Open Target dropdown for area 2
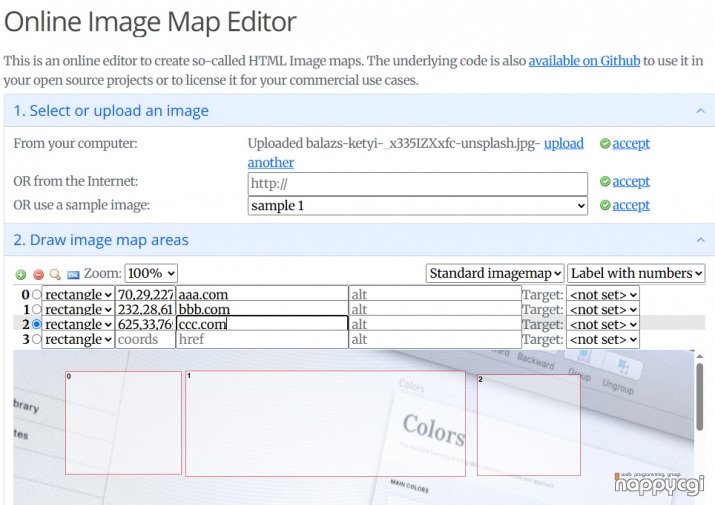The width and height of the screenshot is (715, 505). point(603,324)
